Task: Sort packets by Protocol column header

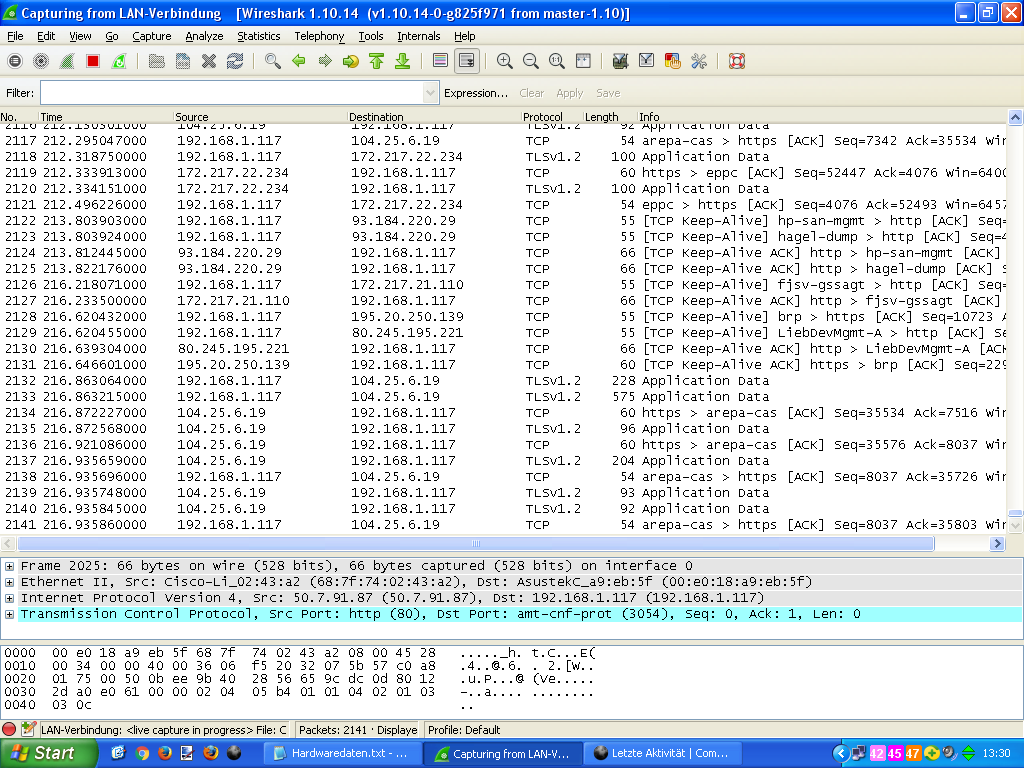Action: coord(552,116)
